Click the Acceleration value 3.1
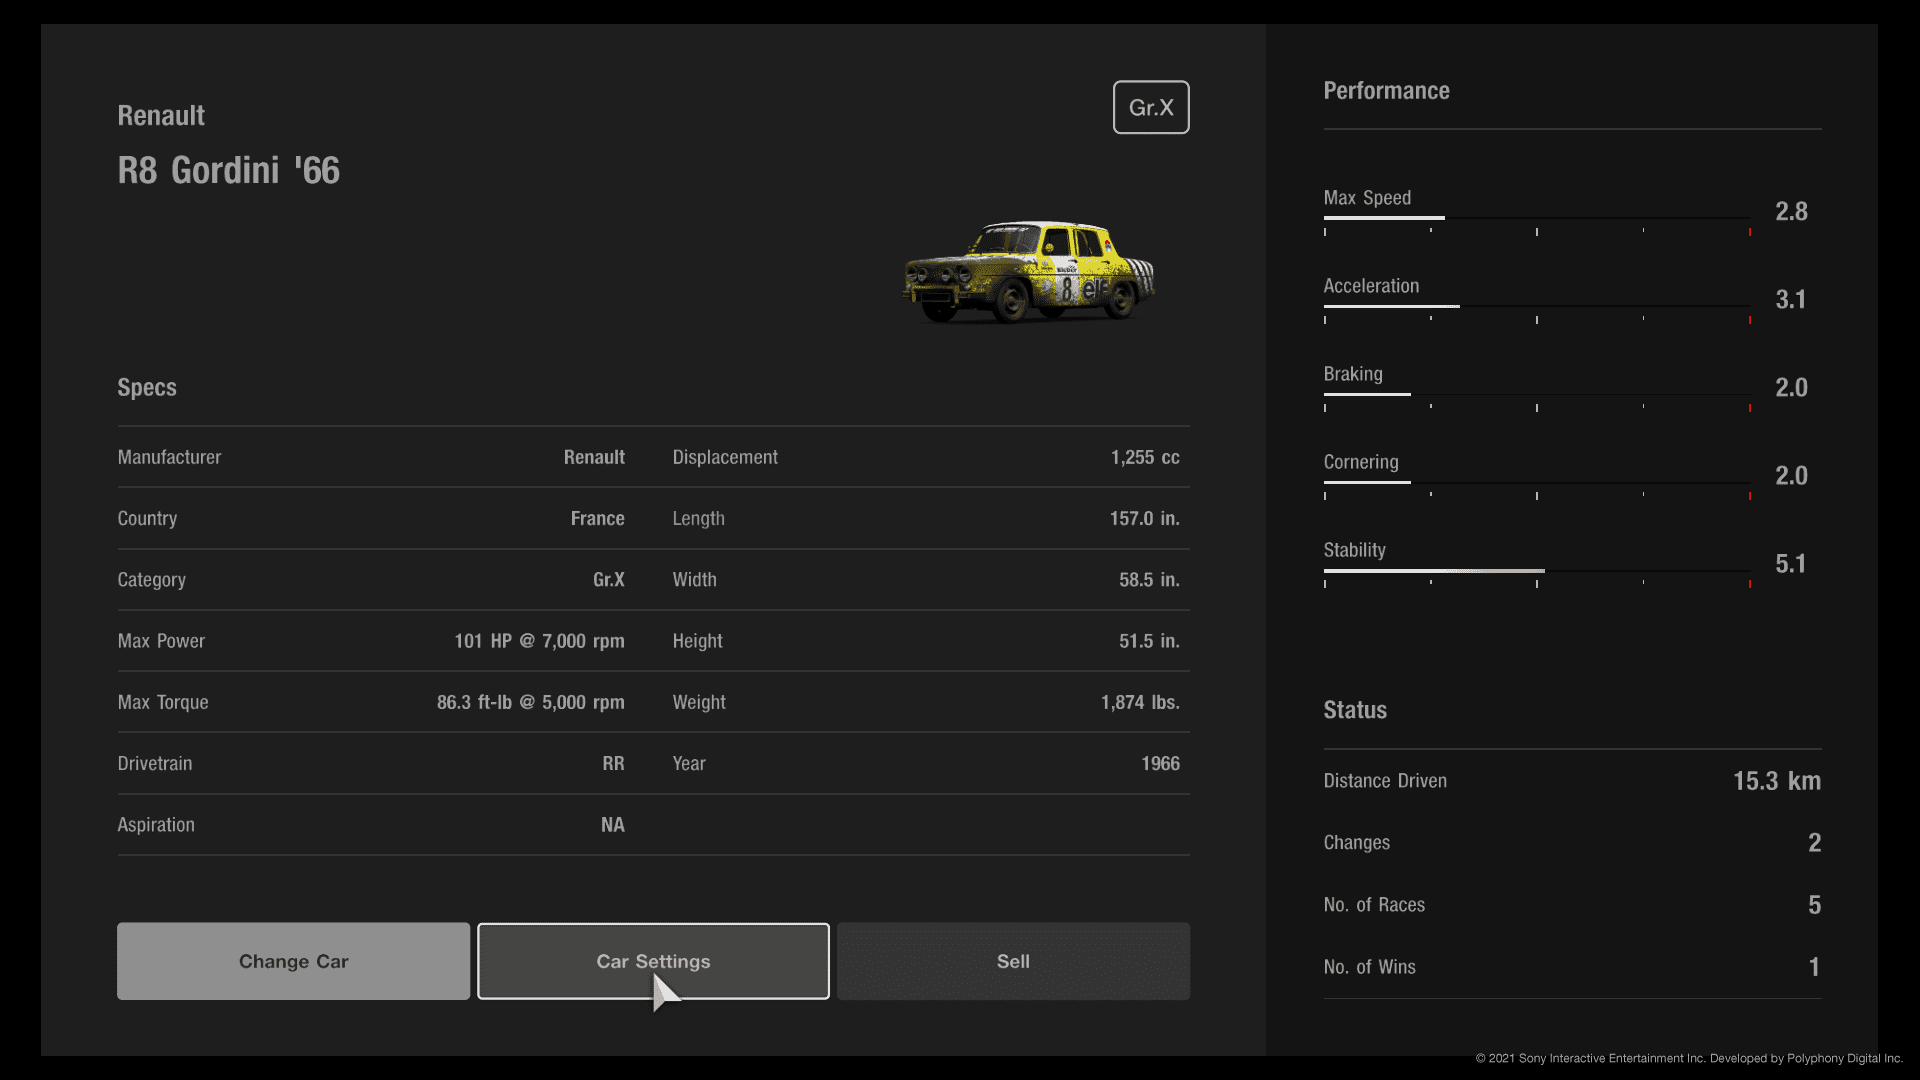 click(x=1791, y=299)
